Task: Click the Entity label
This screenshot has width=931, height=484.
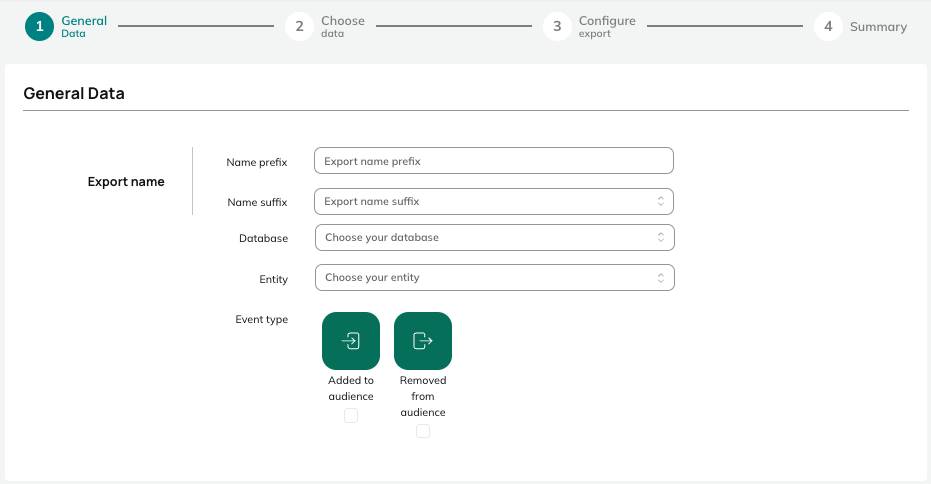Action: click(273, 279)
